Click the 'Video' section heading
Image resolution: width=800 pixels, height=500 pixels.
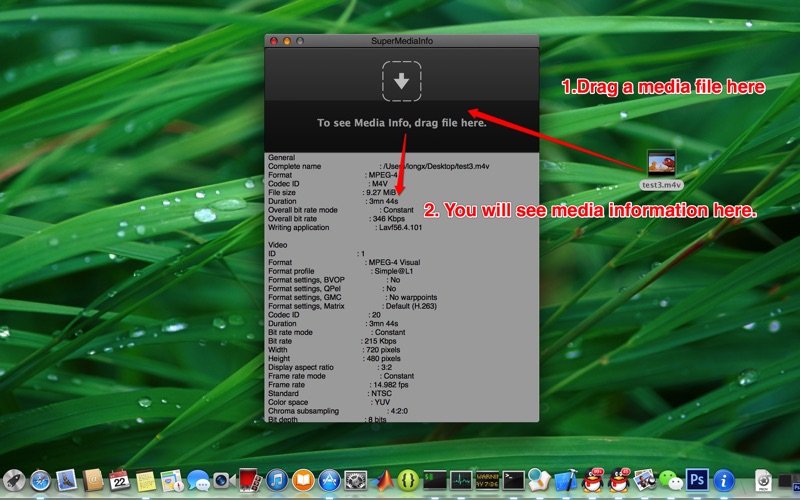(278, 245)
